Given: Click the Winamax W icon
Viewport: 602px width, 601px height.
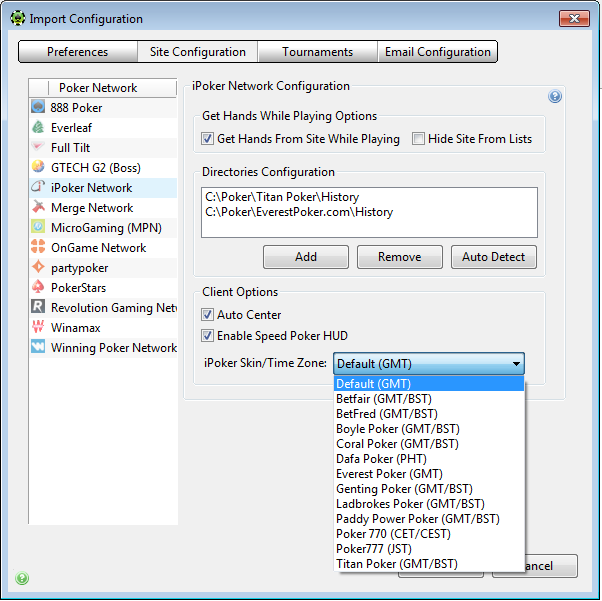Looking at the screenshot, I should tap(38, 326).
